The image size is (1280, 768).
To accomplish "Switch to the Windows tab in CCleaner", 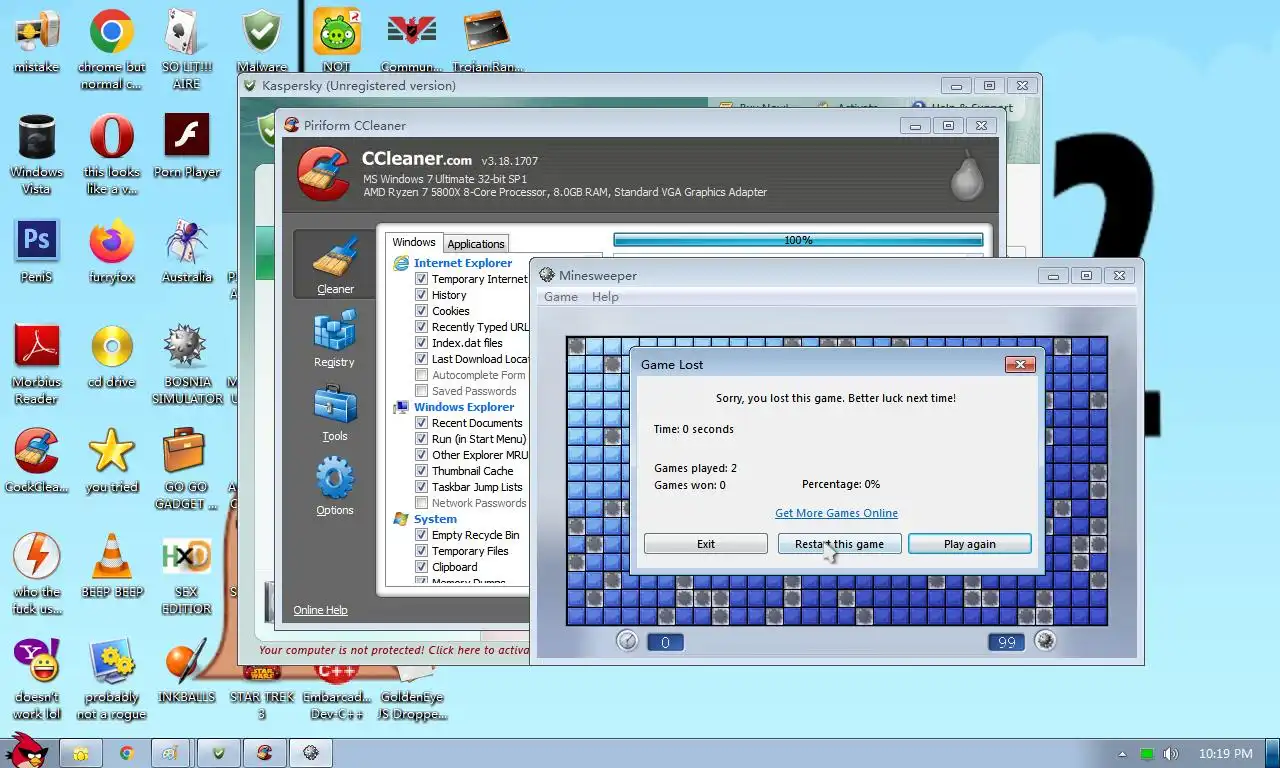I will coord(414,242).
